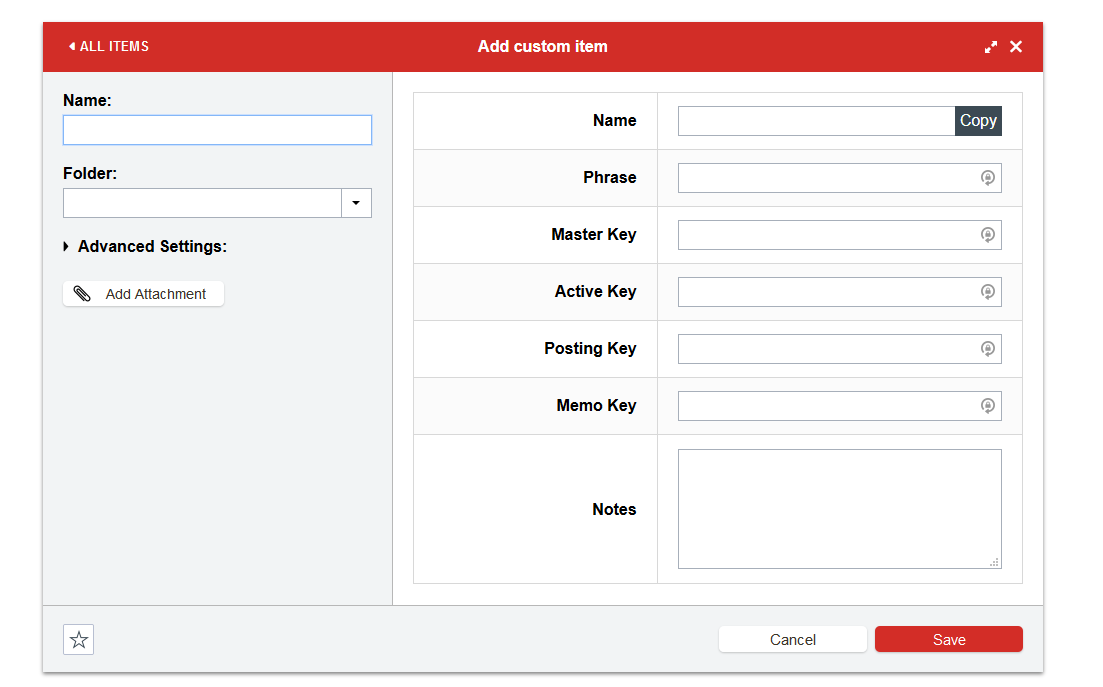The image size is (1103, 687).
Task: Cancel adding the custom item
Action: [792, 640]
